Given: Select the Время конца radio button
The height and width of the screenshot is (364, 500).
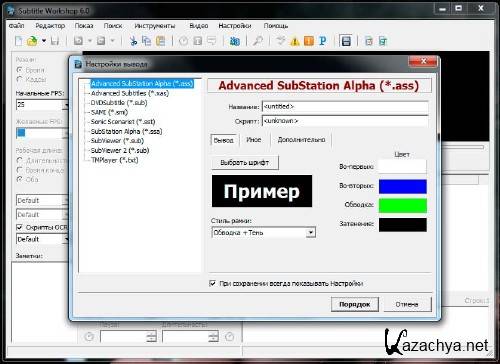Looking at the screenshot, I should (x=20, y=170).
